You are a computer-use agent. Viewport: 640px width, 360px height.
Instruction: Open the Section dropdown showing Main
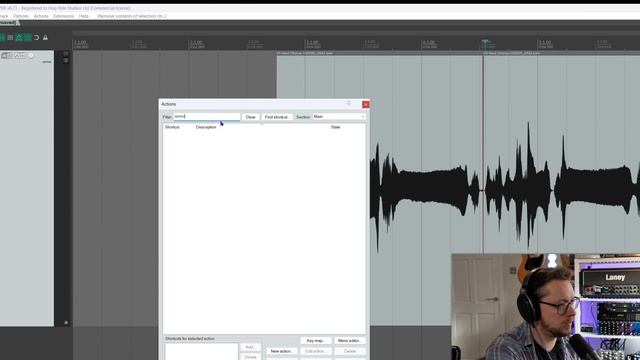tap(339, 117)
